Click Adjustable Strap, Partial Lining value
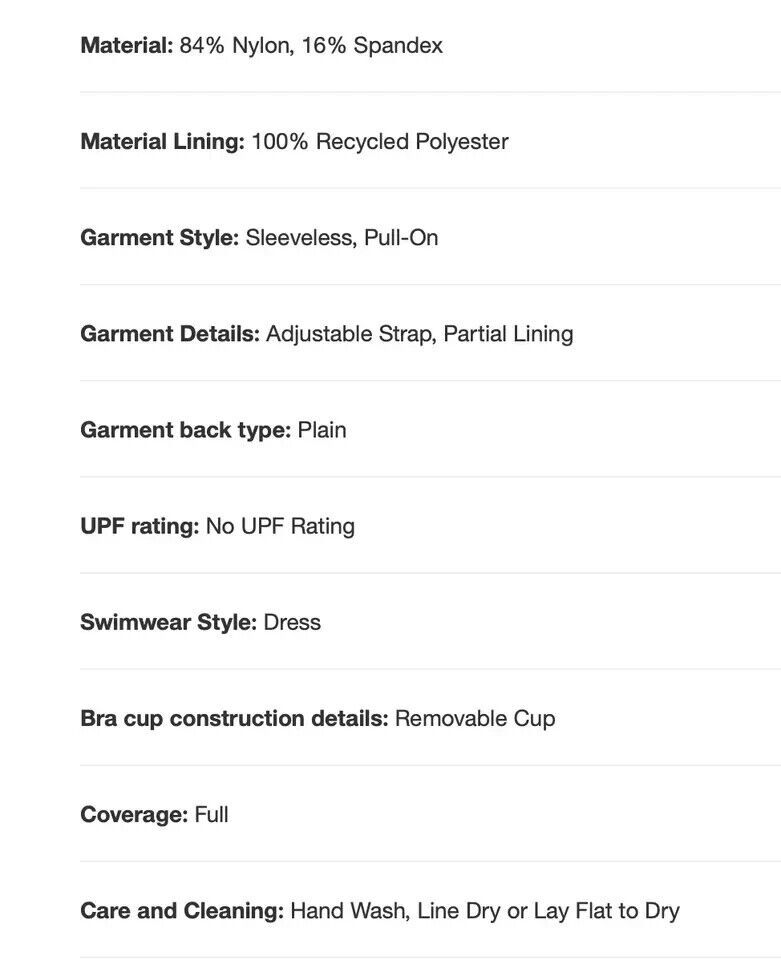 [x=420, y=334]
